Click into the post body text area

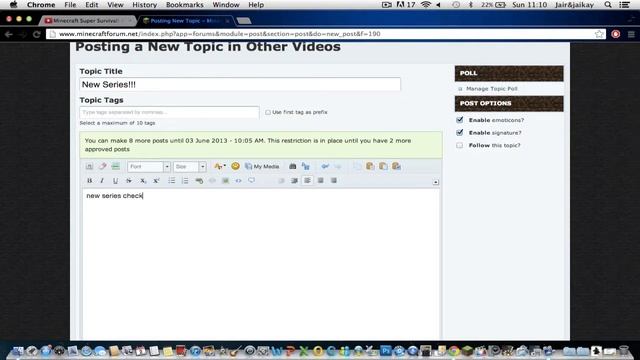261,263
